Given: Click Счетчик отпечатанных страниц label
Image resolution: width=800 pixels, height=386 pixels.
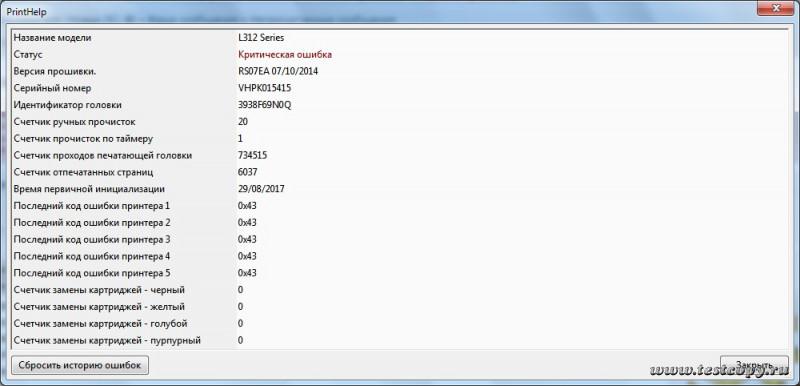Looking at the screenshot, I should click(x=84, y=172).
